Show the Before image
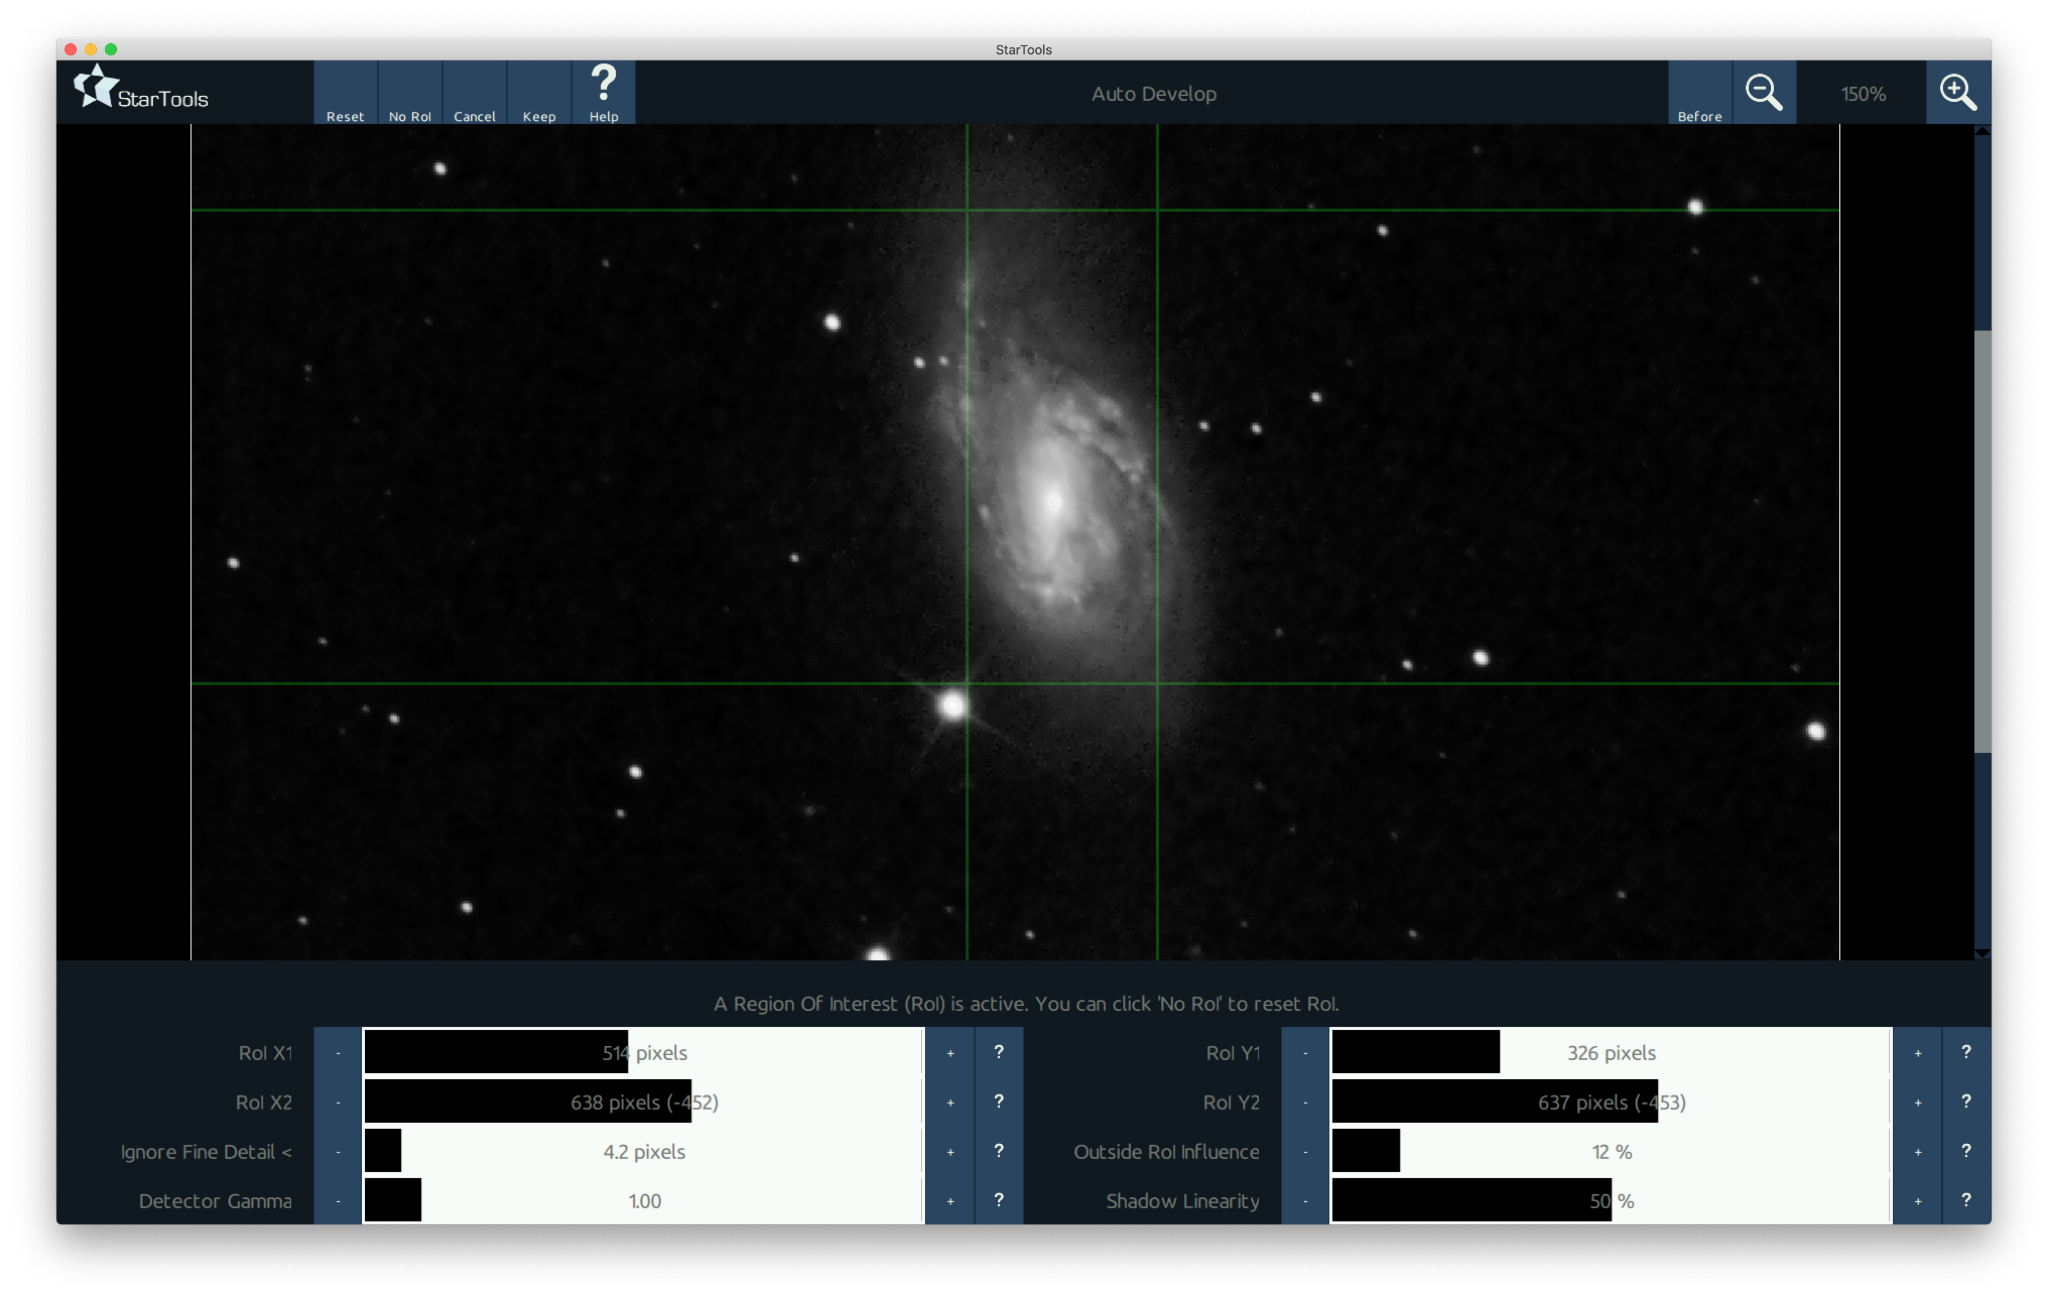Image resolution: width=2048 pixels, height=1299 pixels. 1700,93
